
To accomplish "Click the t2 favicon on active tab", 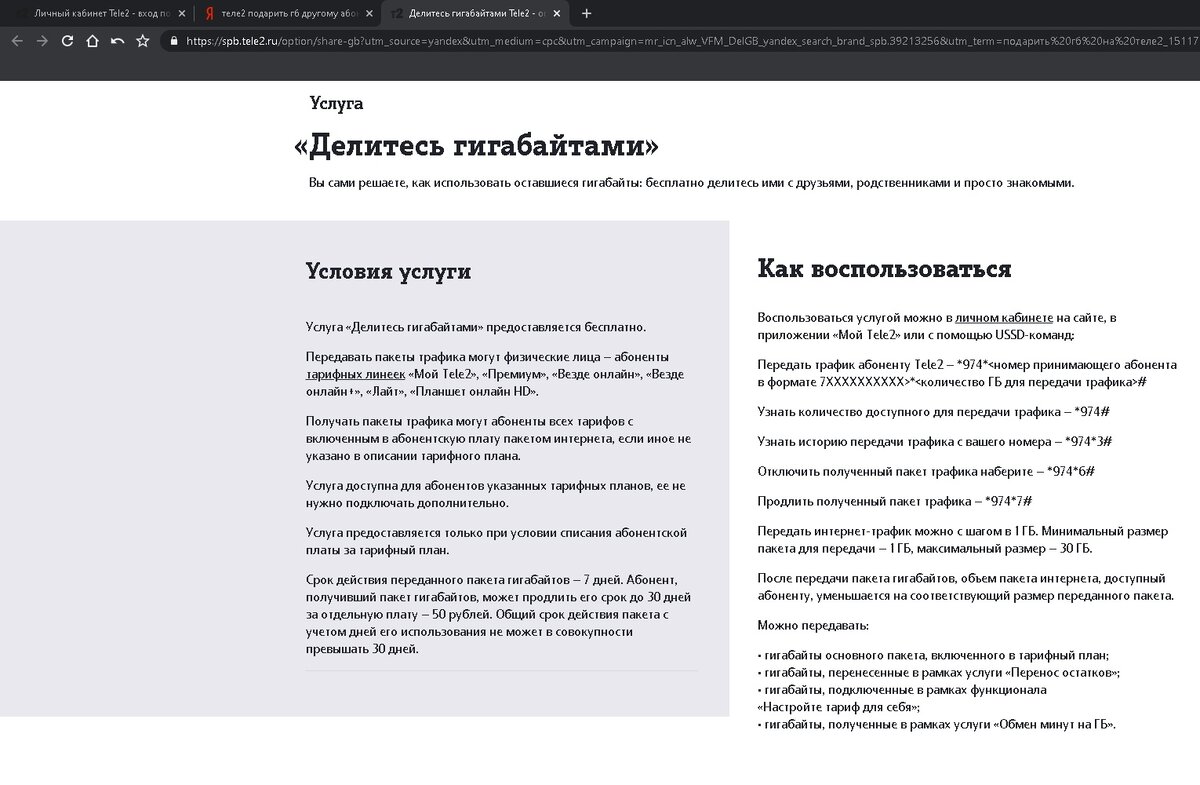I will coord(398,13).
